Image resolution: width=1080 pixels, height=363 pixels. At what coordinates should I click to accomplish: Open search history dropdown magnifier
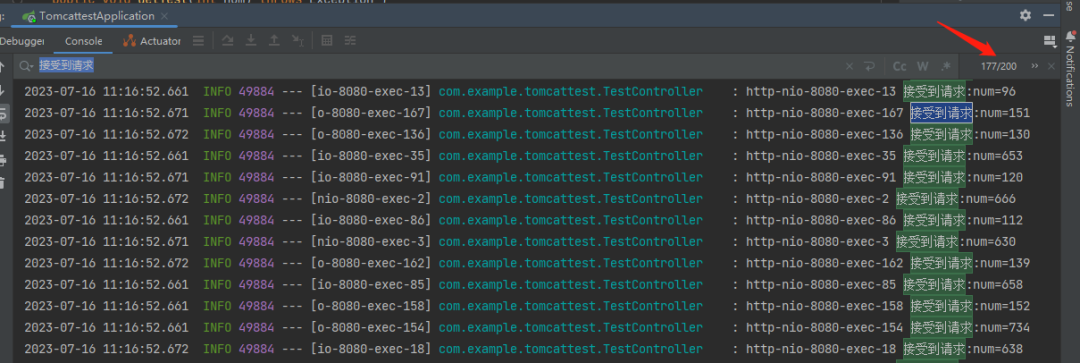26,66
